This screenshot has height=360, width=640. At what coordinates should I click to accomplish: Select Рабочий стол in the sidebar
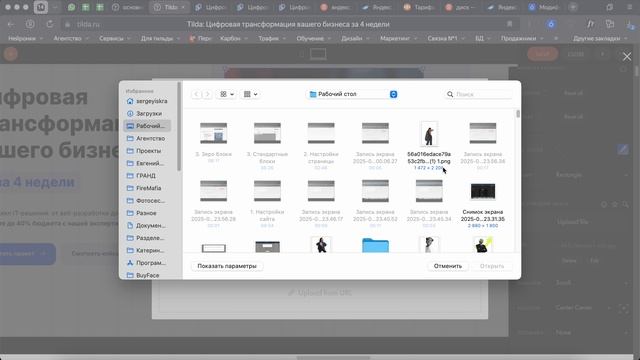pyautogui.click(x=147, y=126)
